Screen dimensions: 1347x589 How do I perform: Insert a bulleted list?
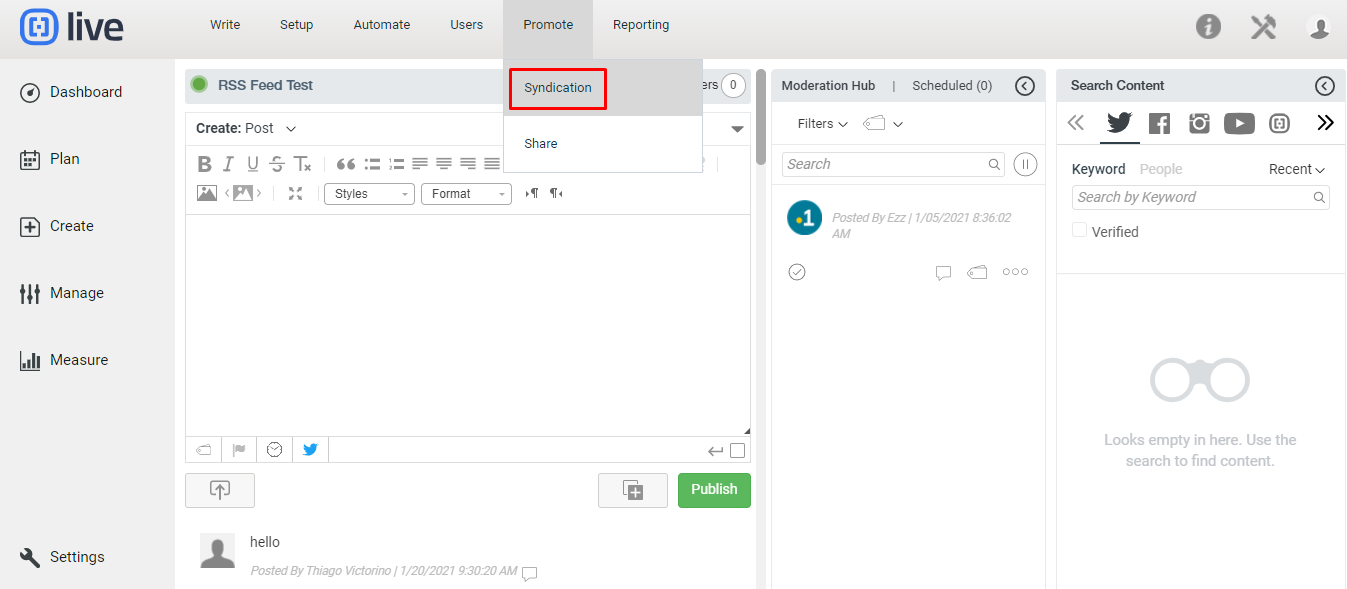(372, 164)
